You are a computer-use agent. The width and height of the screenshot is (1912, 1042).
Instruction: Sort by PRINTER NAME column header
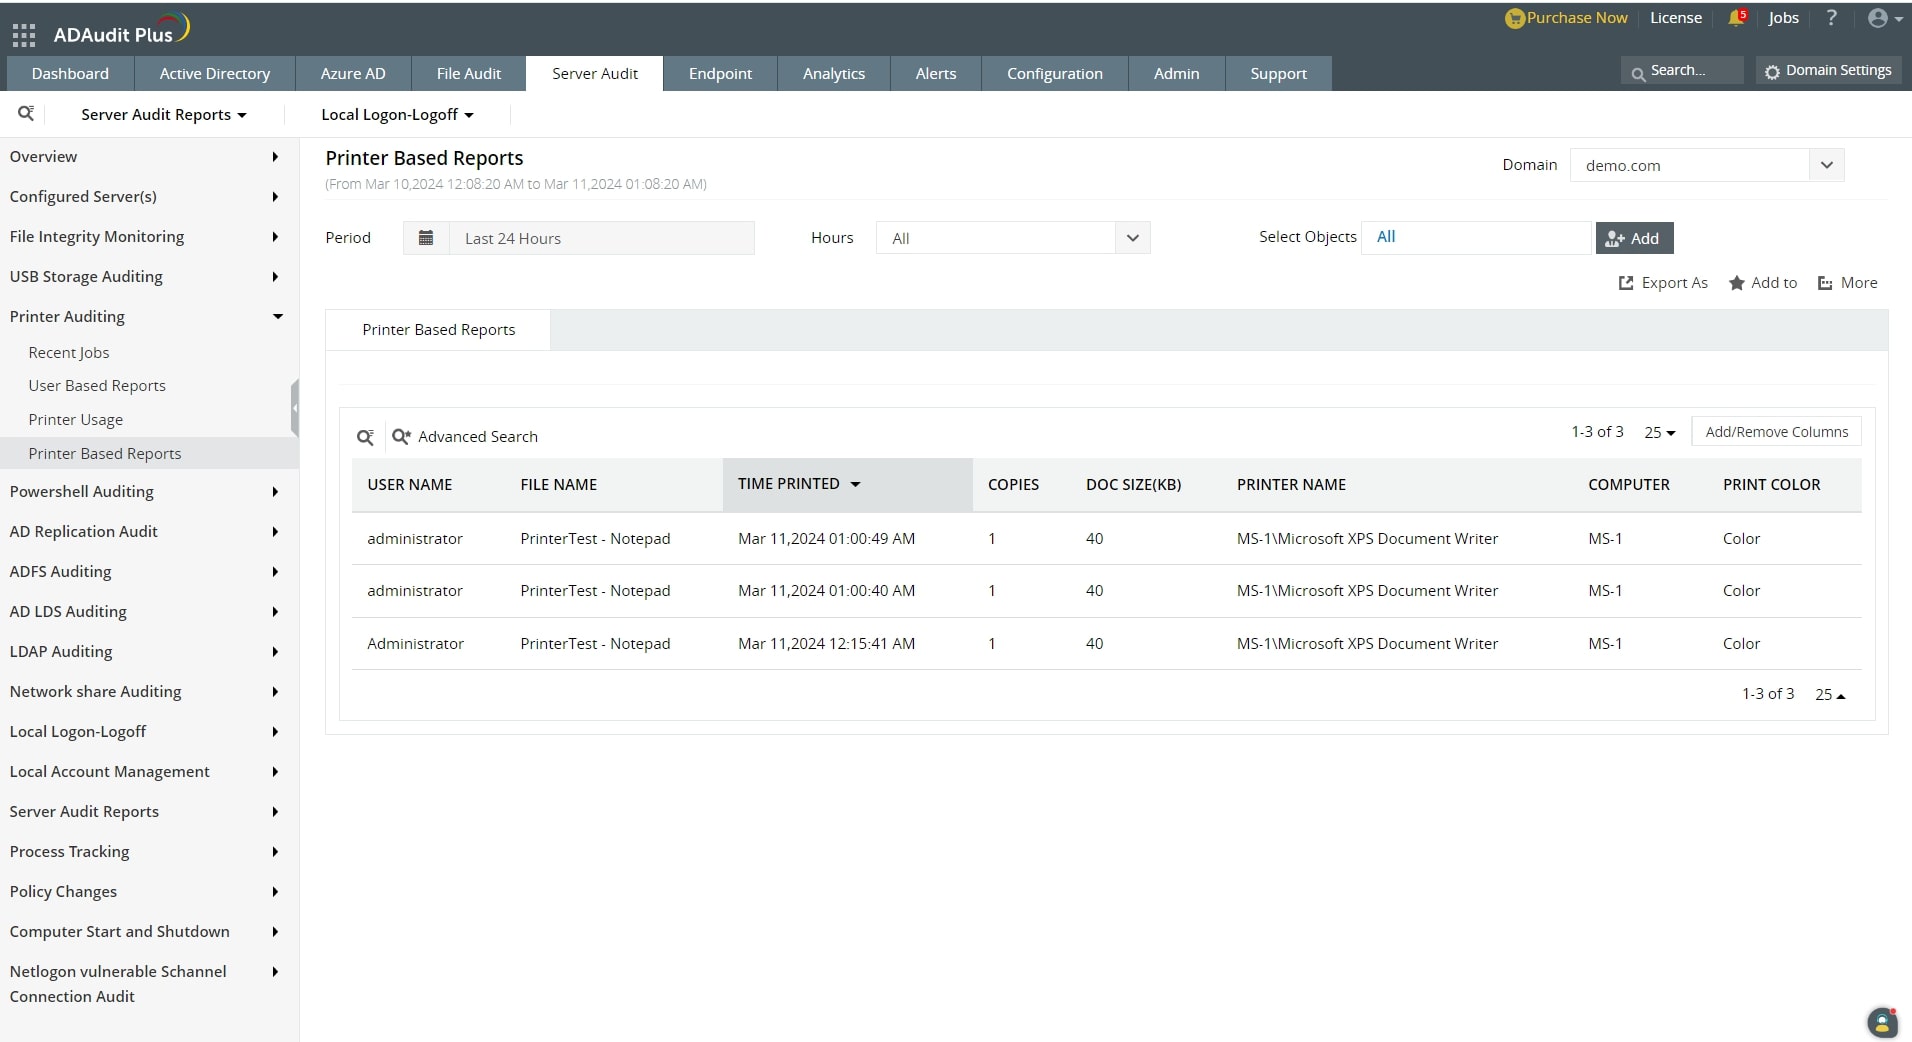coord(1291,484)
